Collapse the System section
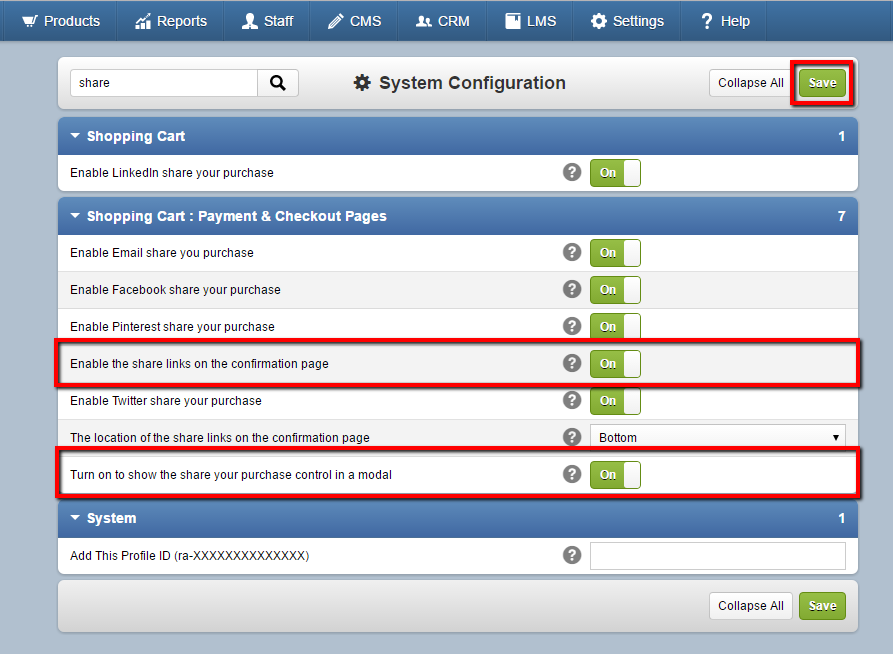The height and width of the screenshot is (654, 893). click(458, 518)
